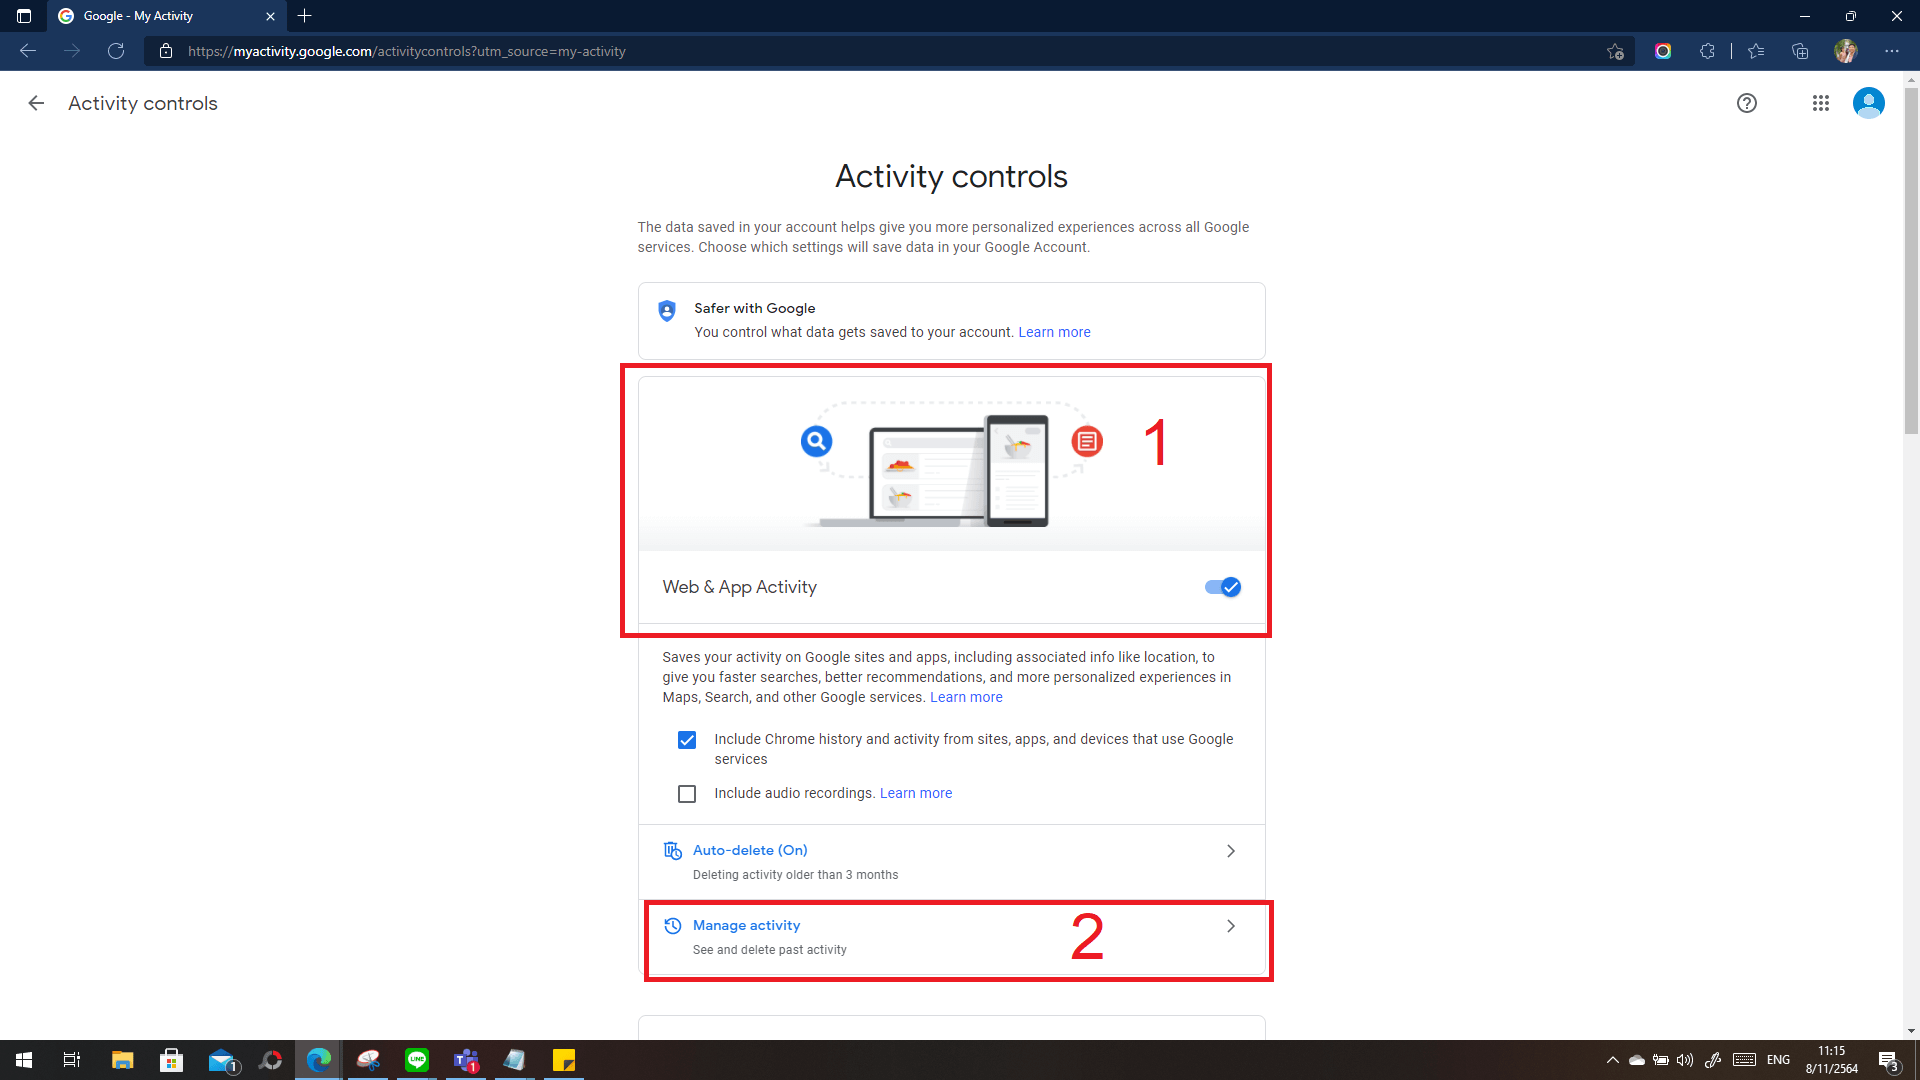Click the 'See and delete past activity' text
The height and width of the screenshot is (1080, 1920).
coord(769,950)
